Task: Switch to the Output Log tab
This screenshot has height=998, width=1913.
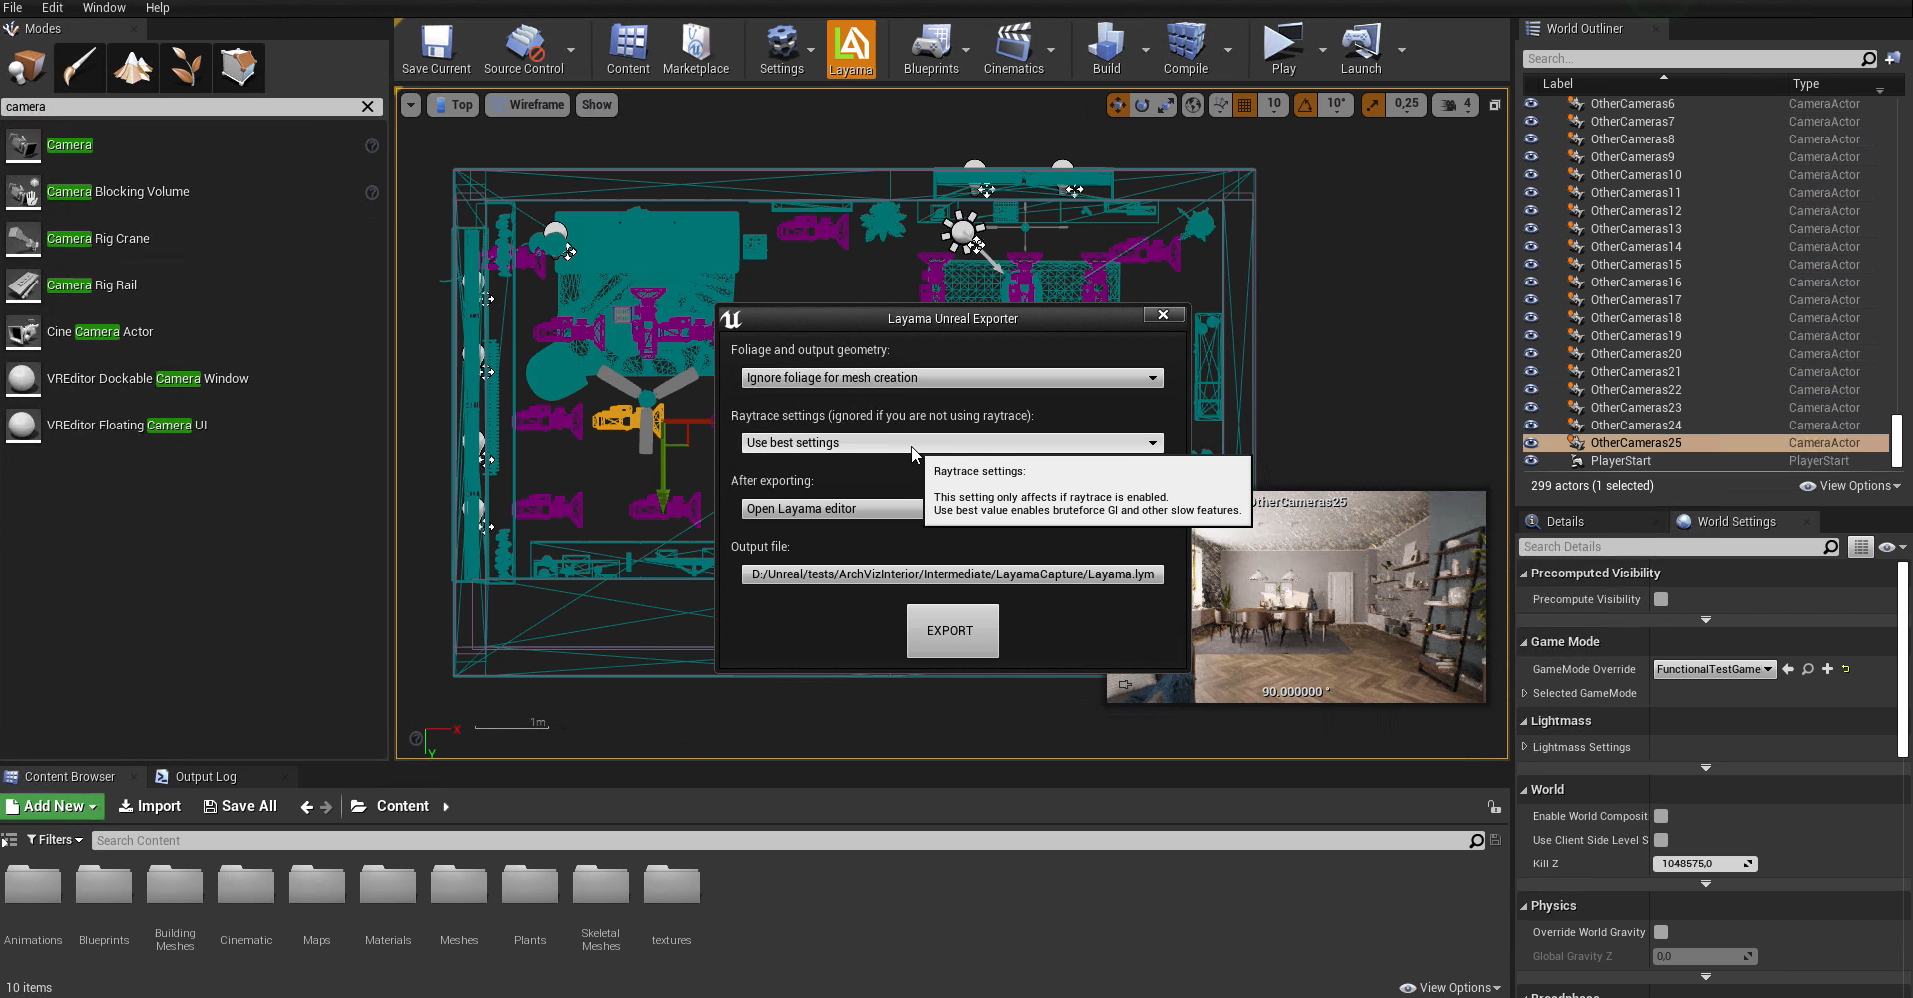Action: coord(206,777)
